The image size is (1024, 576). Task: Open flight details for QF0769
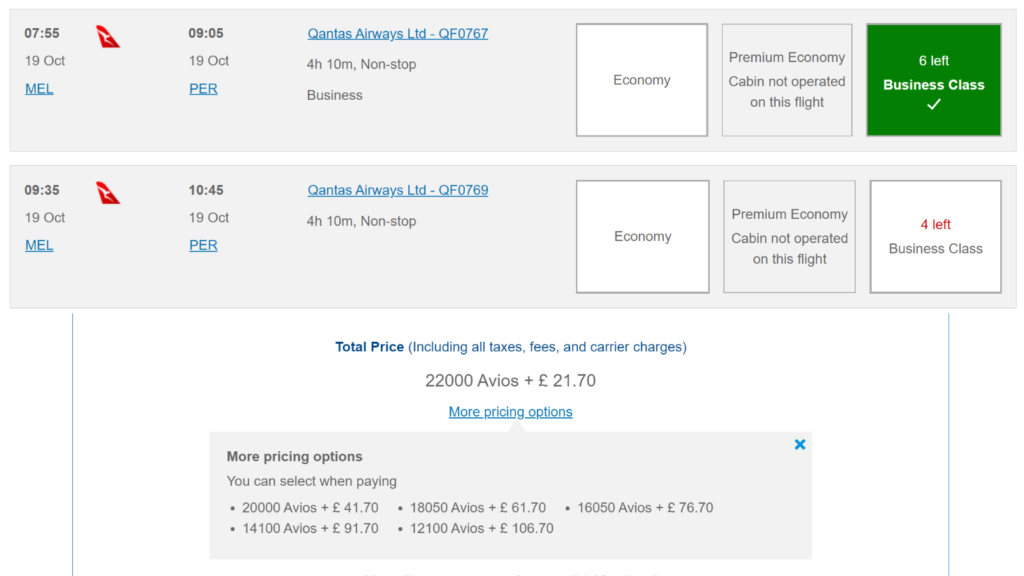point(397,189)
